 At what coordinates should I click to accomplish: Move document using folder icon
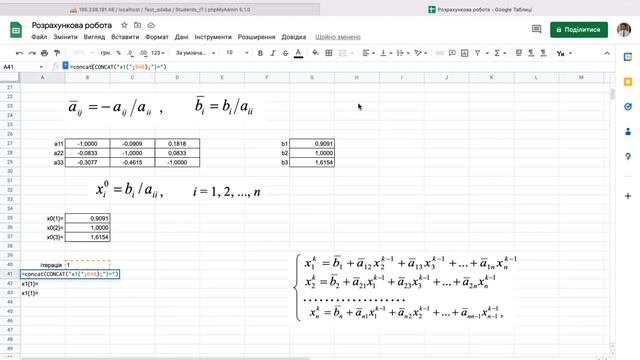[x=138, y=25]
